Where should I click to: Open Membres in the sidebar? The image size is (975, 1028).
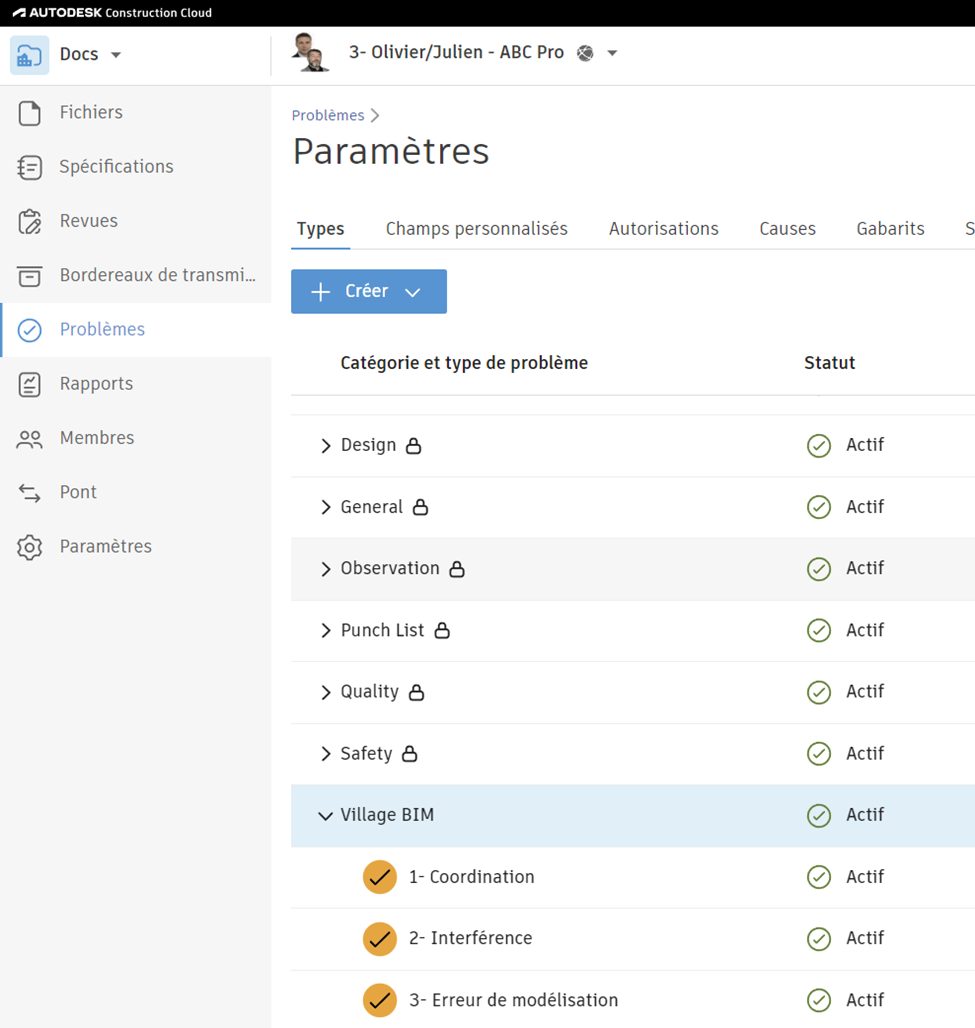coord(97,438)
